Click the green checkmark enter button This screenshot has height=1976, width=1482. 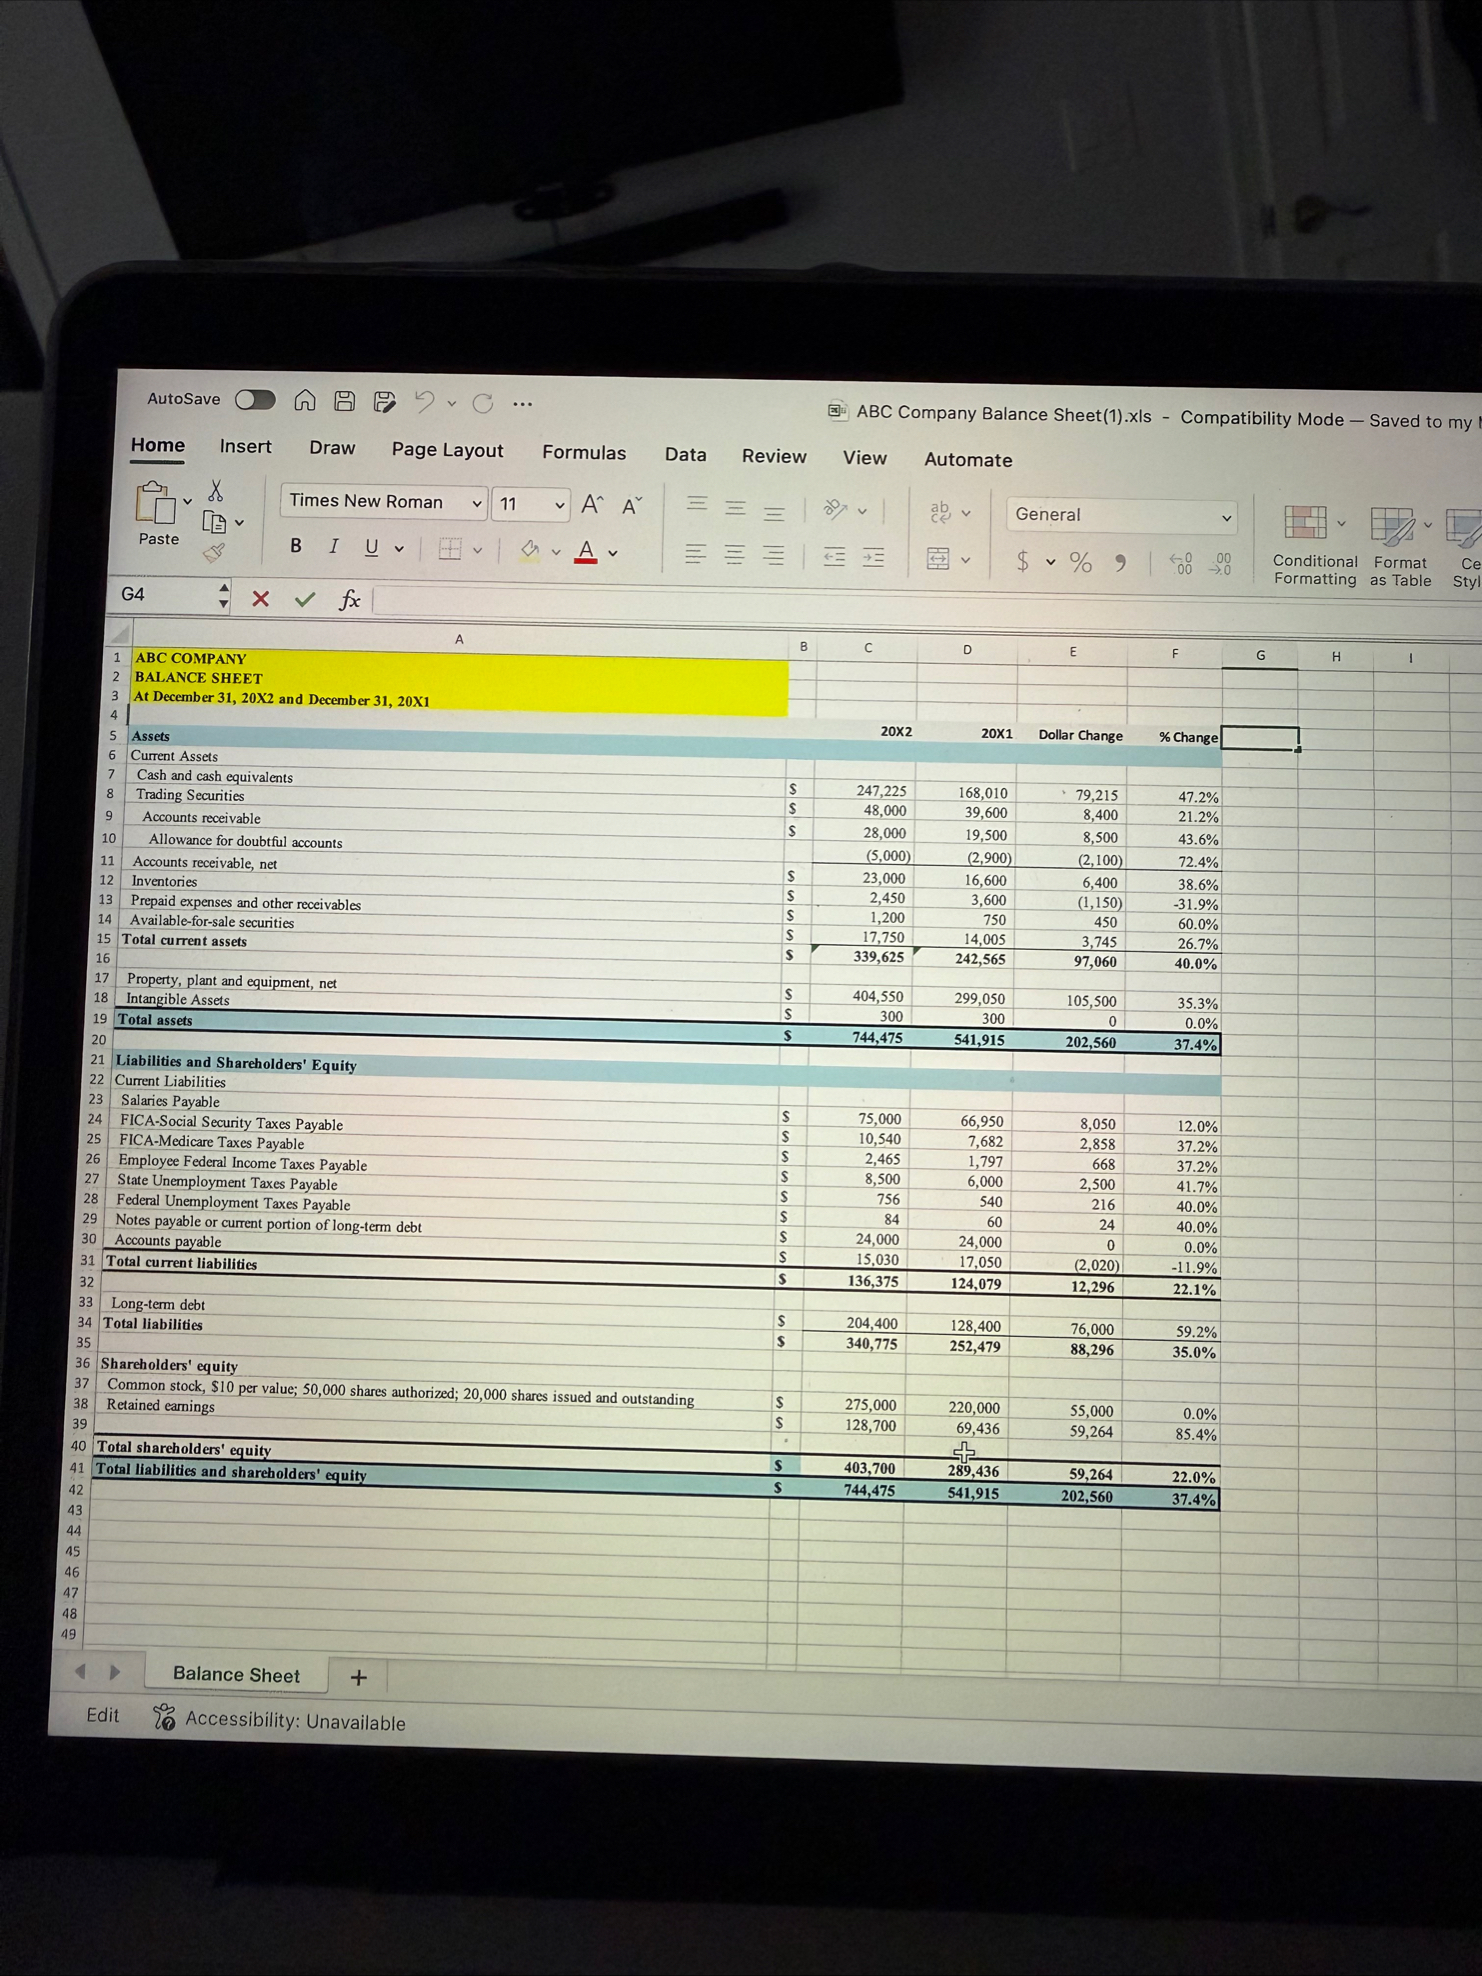305,599
